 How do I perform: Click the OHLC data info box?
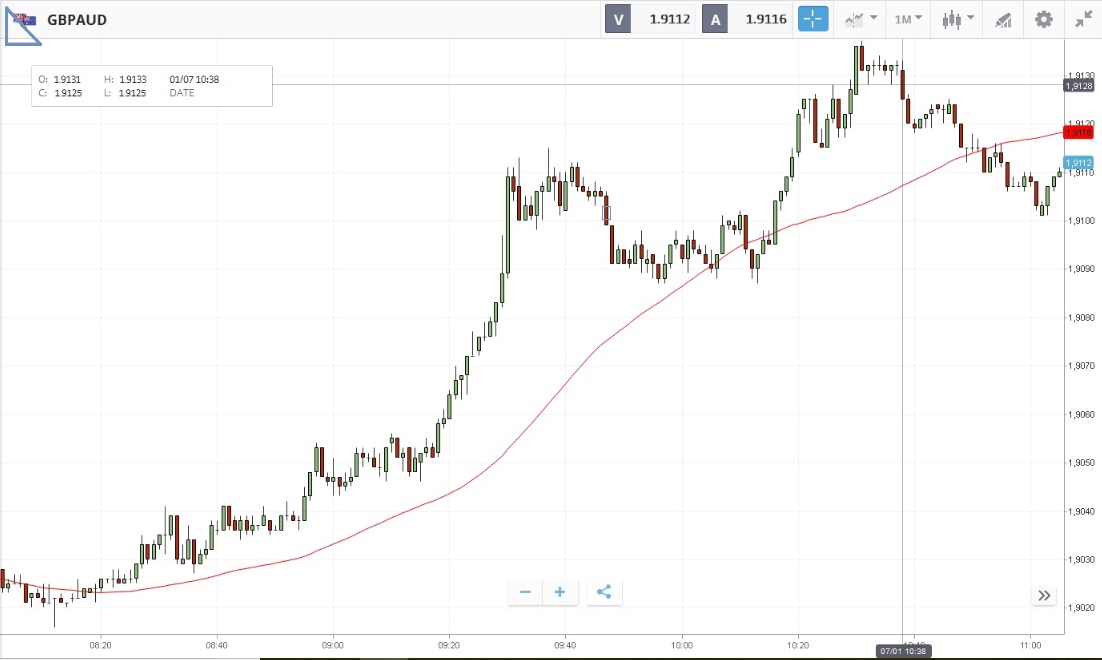[x=151, y=86]
